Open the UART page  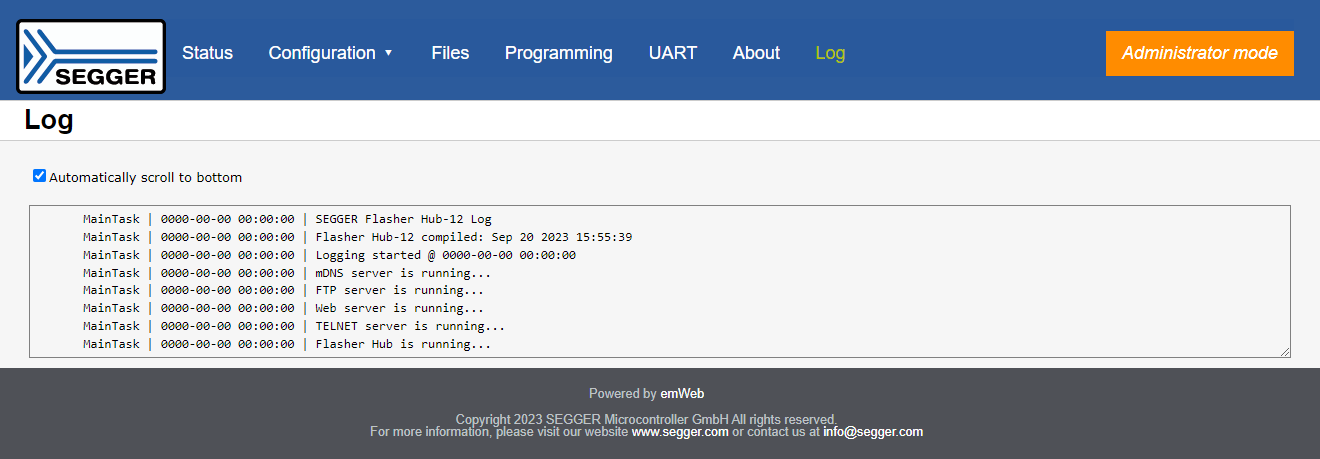tap(672, 53)
